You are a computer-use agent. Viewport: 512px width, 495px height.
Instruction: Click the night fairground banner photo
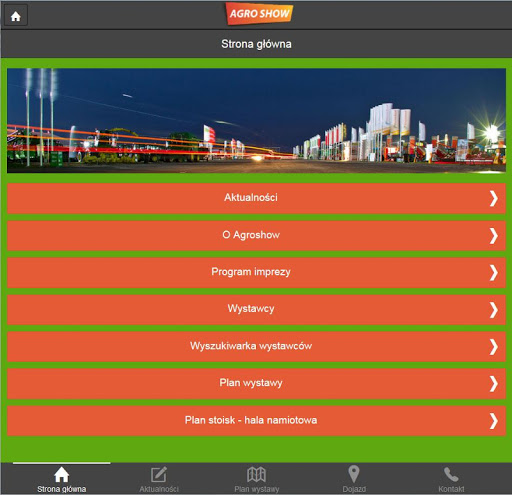[256, 120]
